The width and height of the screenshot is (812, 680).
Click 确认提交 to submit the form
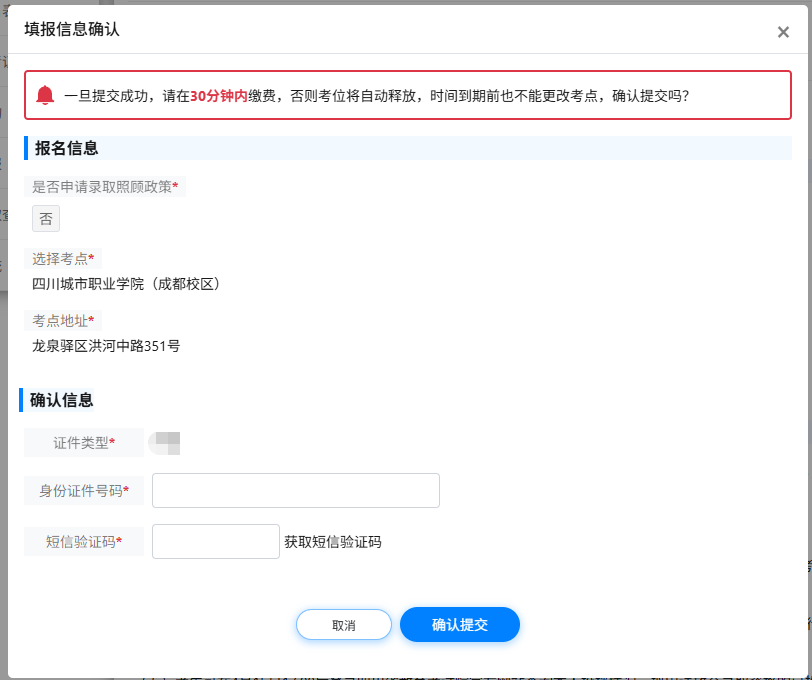coord(459,624)
